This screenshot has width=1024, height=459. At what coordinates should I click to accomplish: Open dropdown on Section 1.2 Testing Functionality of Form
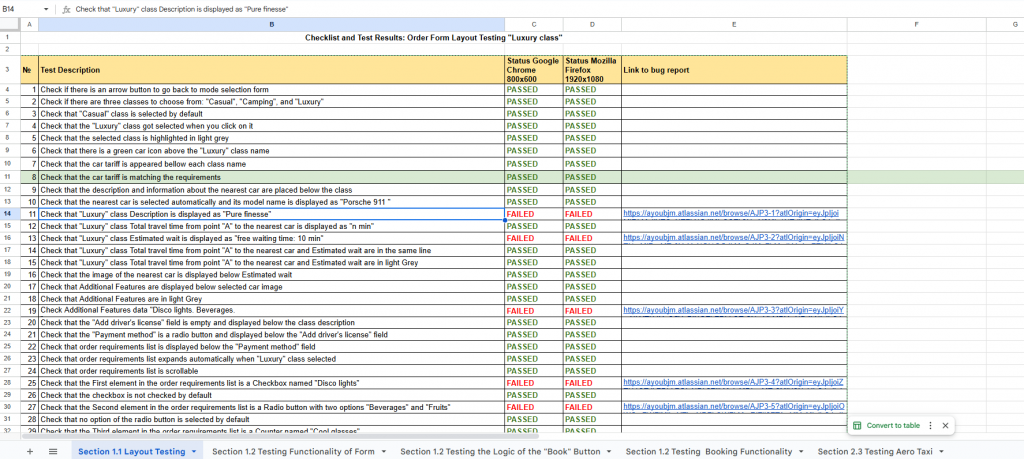[383, 452]
